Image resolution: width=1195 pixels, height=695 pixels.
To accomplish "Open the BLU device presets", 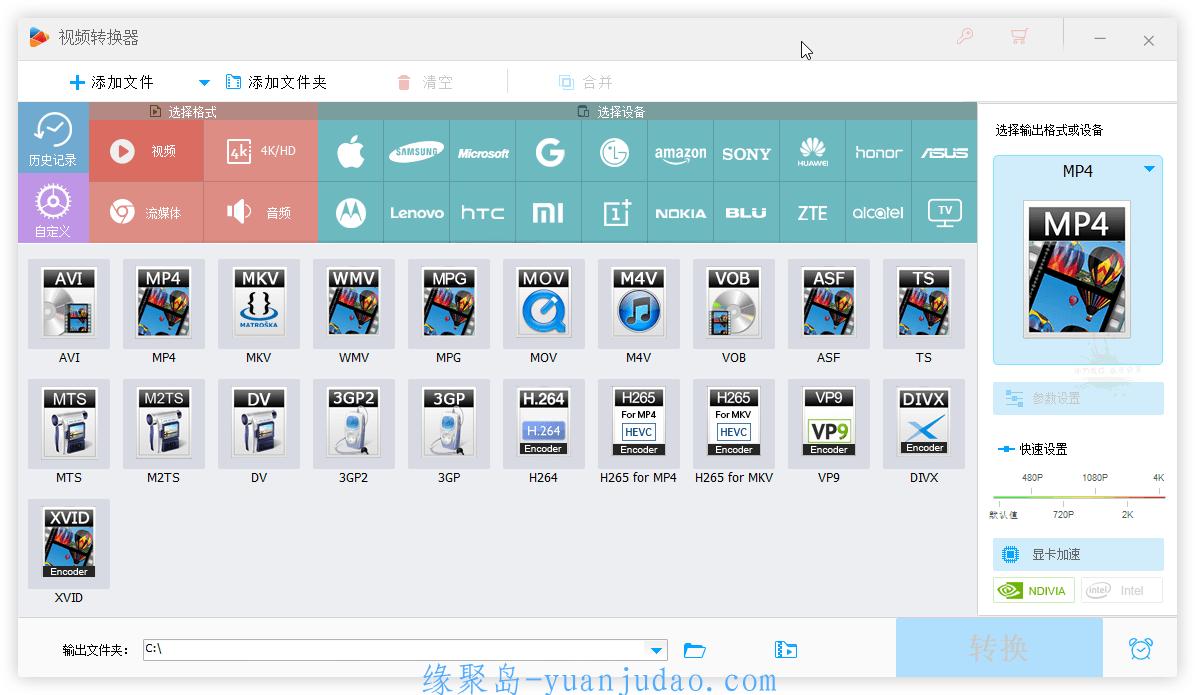I will coord(746,213).
